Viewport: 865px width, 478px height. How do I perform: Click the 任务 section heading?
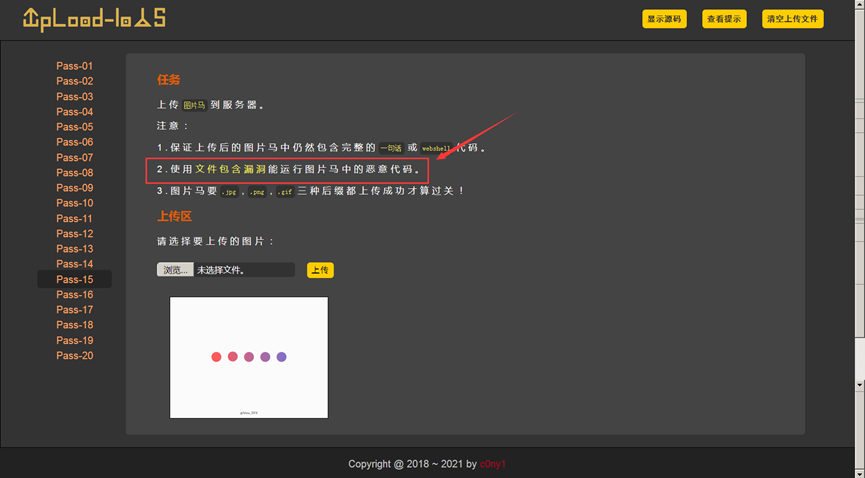(x=169, y=80)
